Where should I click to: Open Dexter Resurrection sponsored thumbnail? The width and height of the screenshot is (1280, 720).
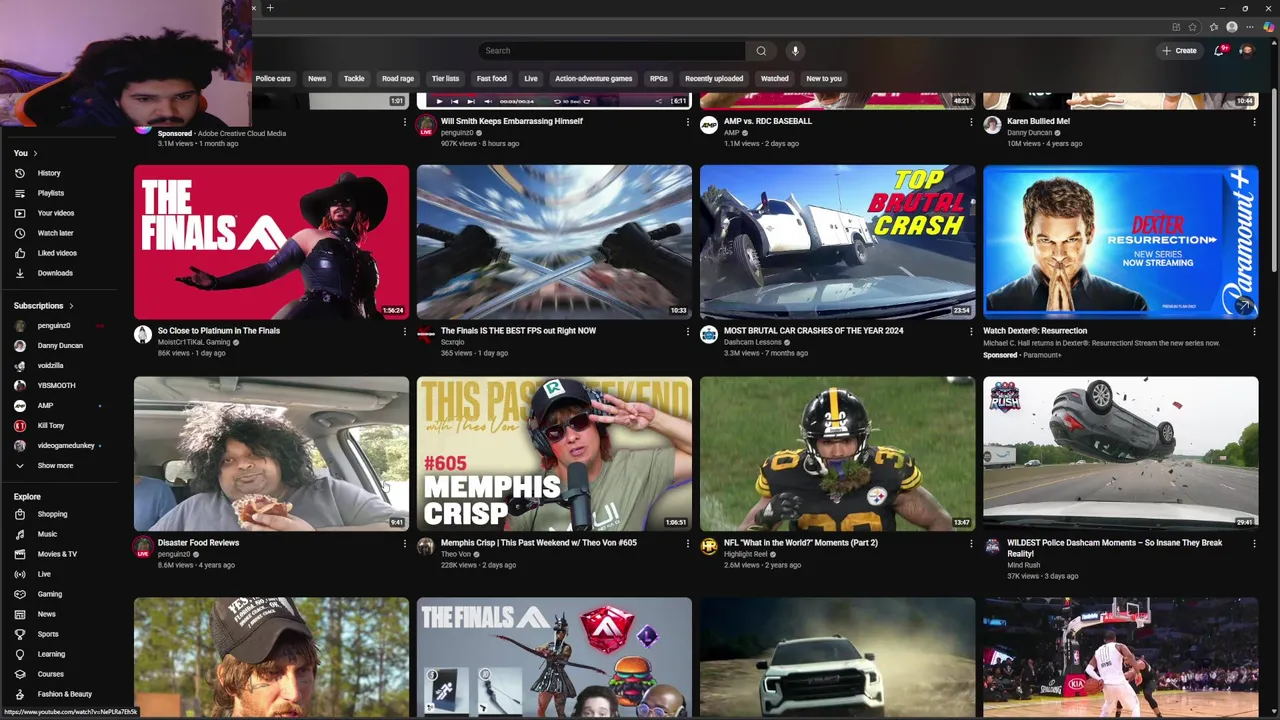pos(1120,242)
